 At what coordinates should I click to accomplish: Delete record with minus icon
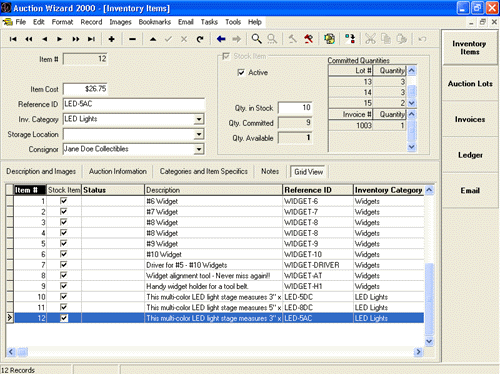132,39
